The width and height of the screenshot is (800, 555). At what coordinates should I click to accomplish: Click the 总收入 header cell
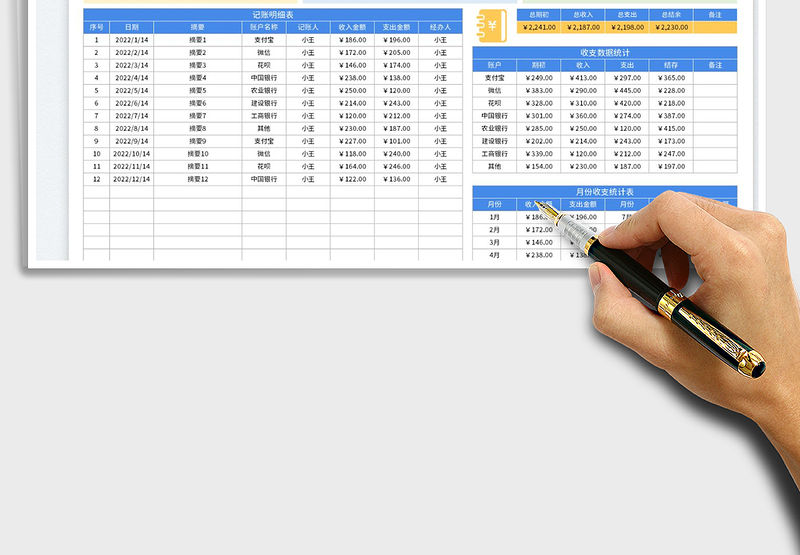click(583, 15)
